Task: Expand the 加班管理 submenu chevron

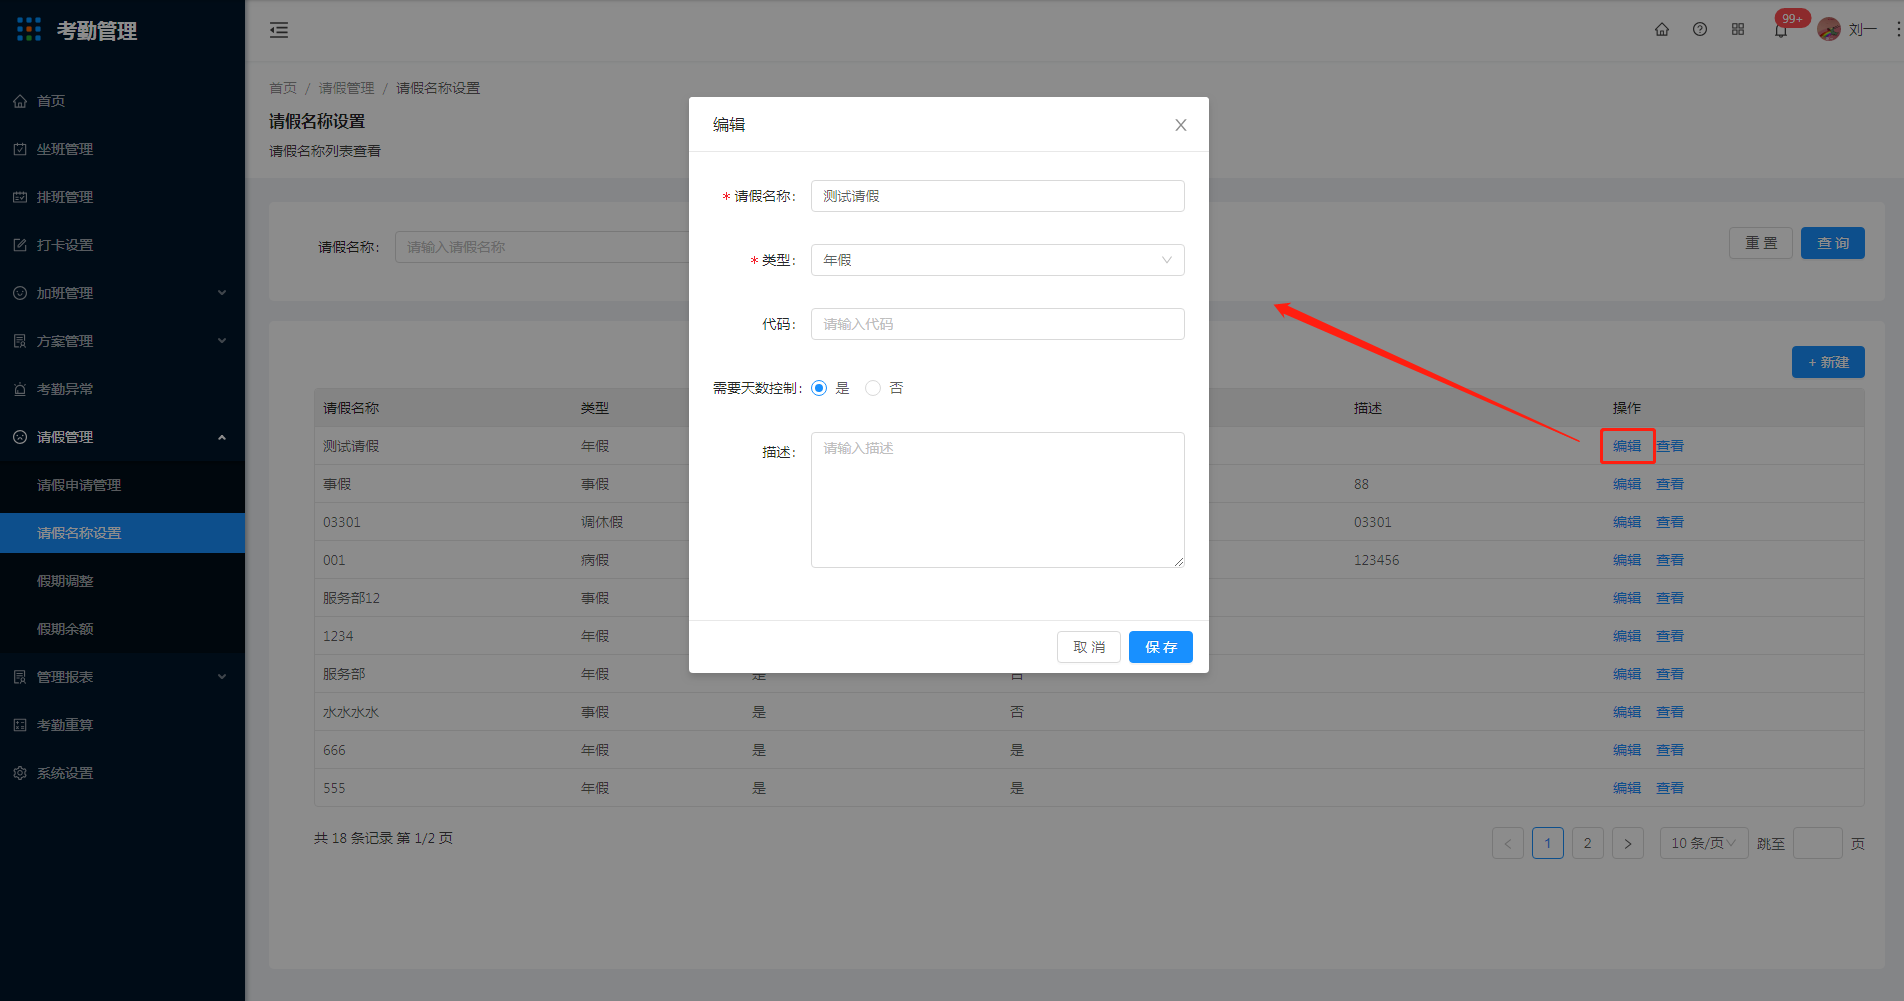Action: coord(222,293)
